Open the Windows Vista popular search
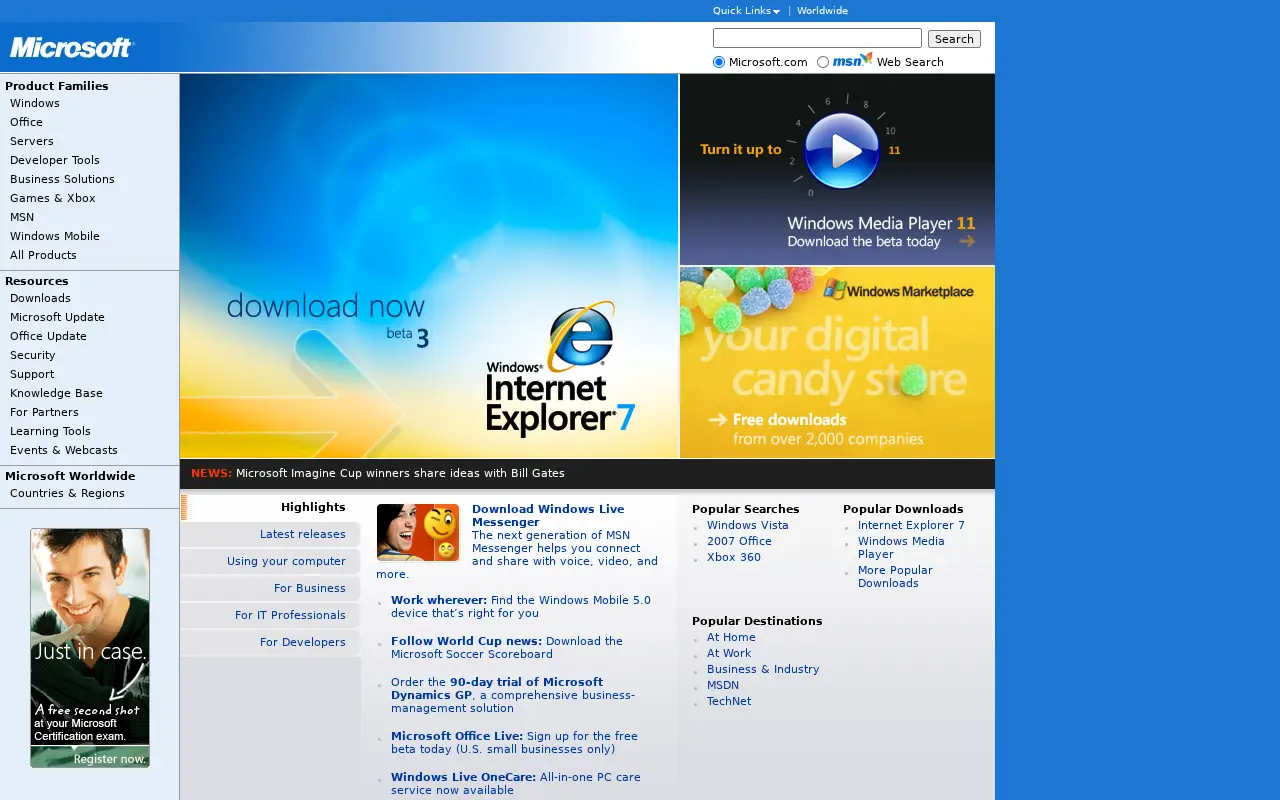1280x800 pixels. [747, 525]
